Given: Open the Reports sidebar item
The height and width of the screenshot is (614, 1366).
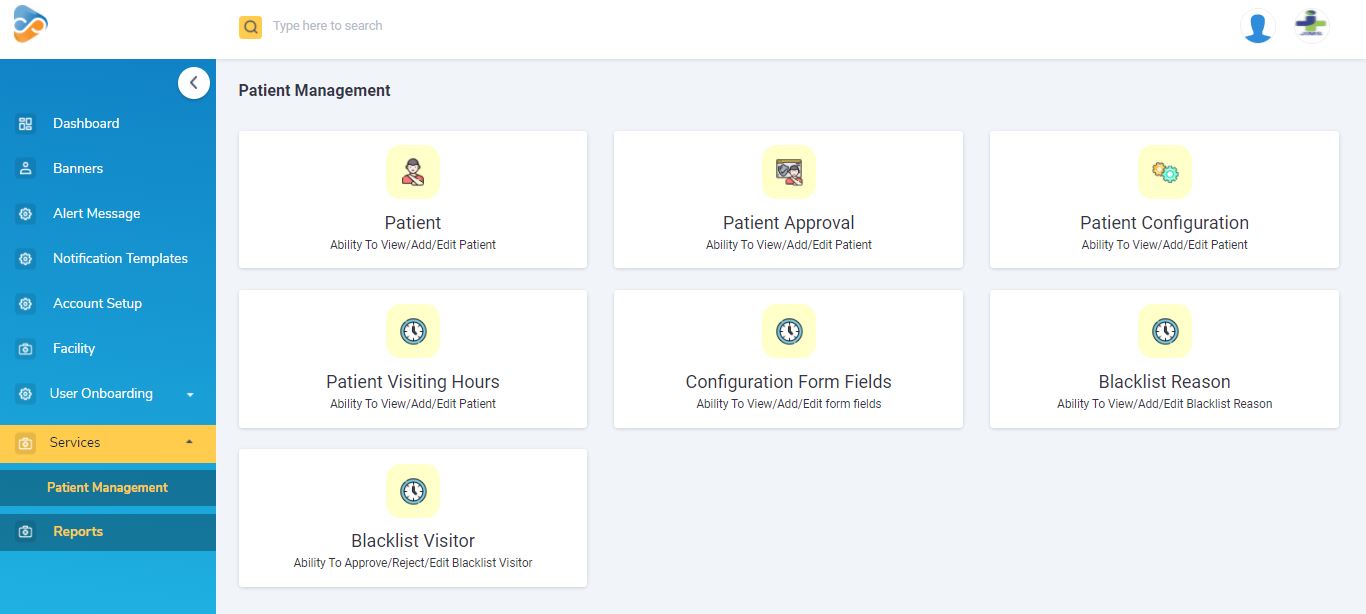Looking at the screenshot, I should pyautogui.click(x=78, y=532).
